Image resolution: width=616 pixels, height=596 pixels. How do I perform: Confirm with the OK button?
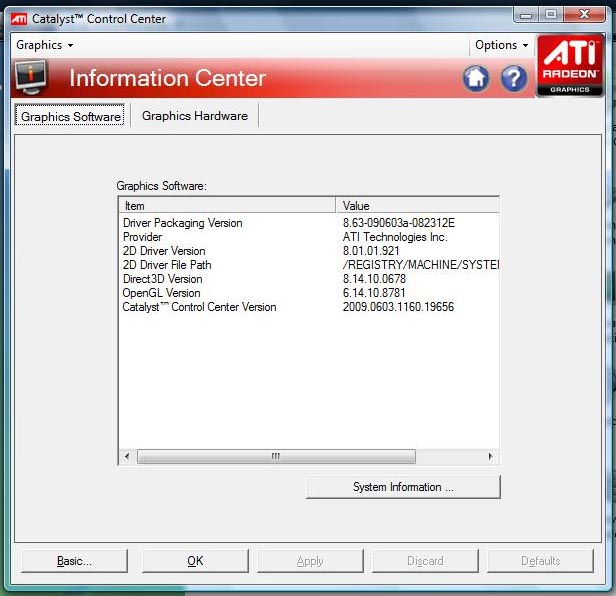coord(195,561)
